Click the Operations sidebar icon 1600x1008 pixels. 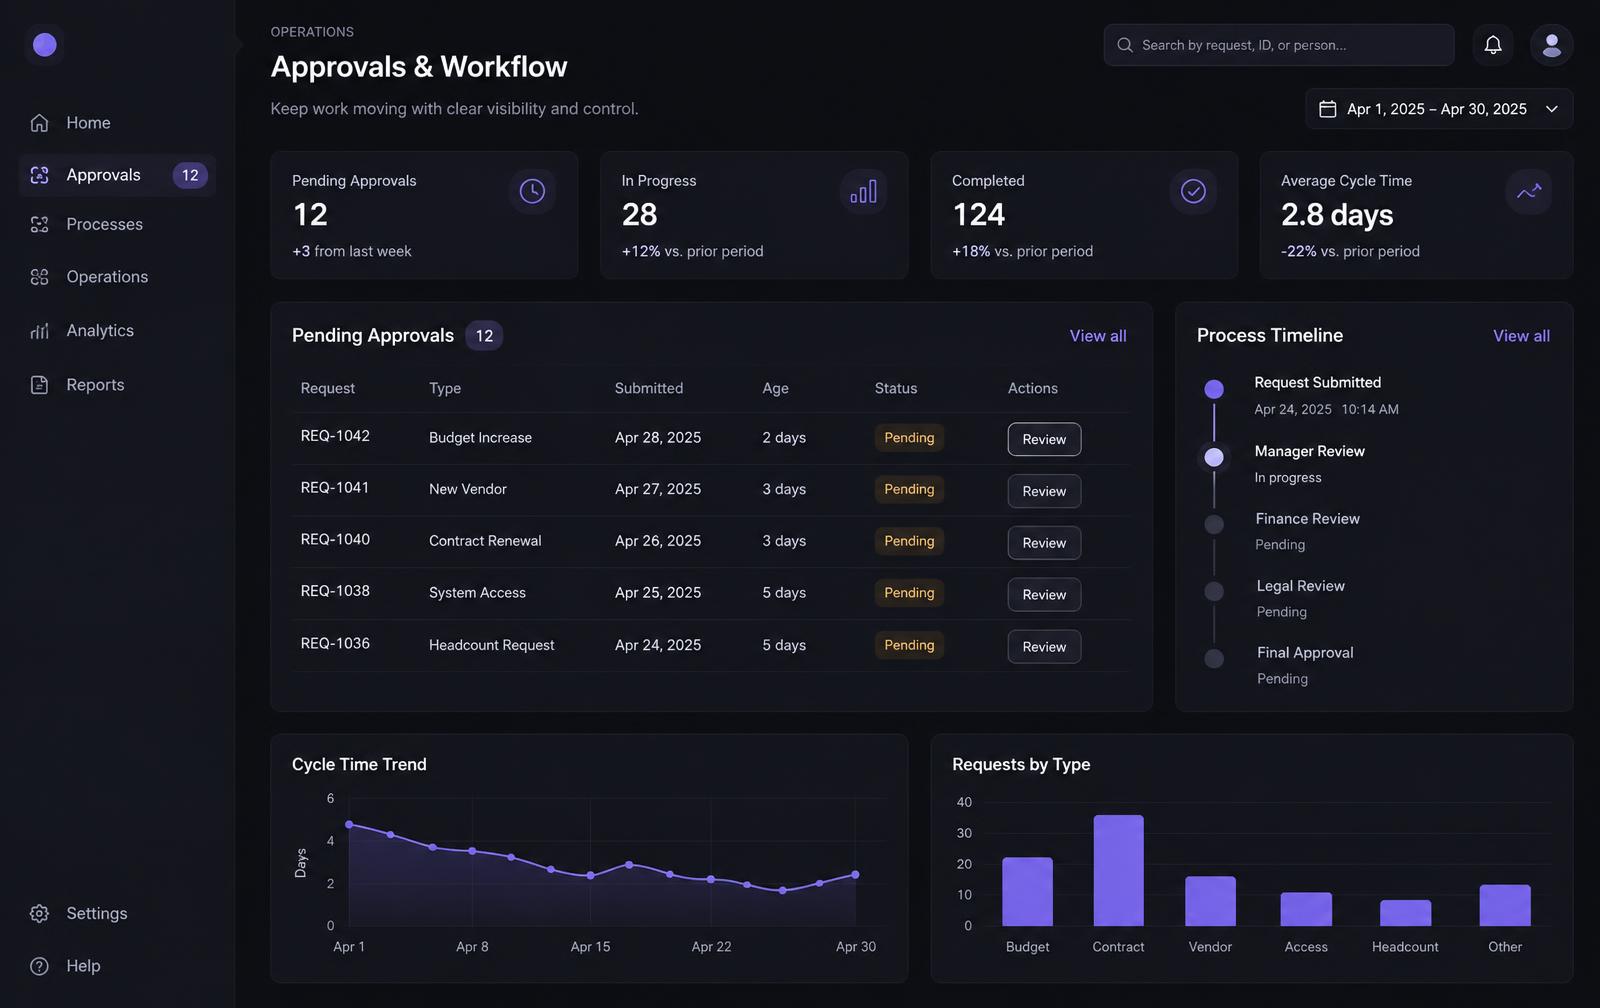[x=39, y=277]
